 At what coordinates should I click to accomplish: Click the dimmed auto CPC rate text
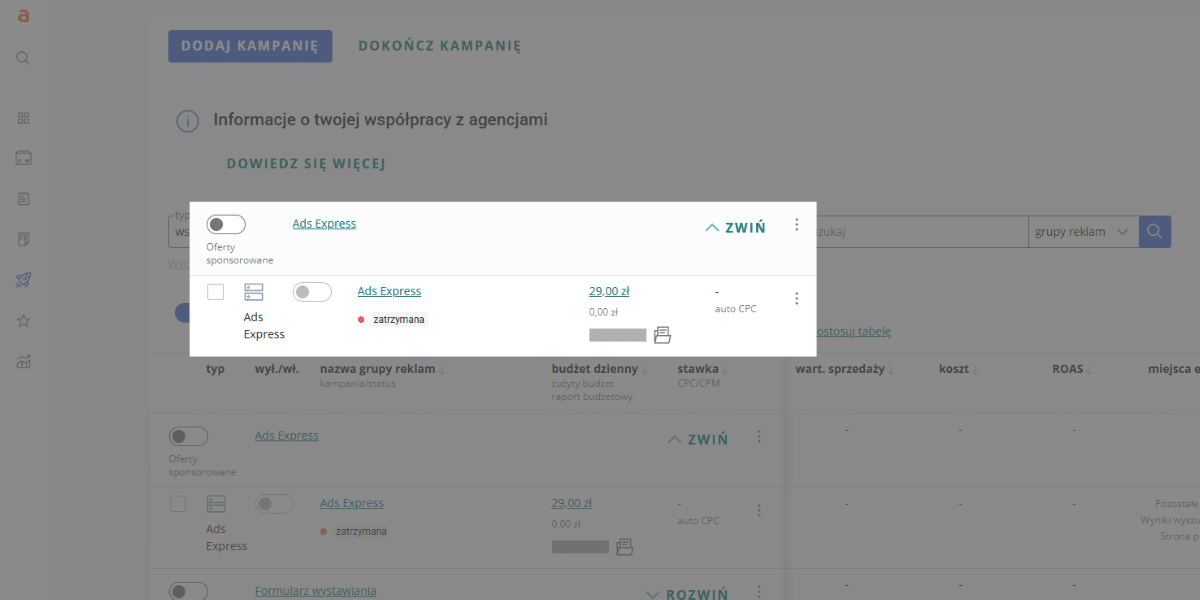coord(698,521)
